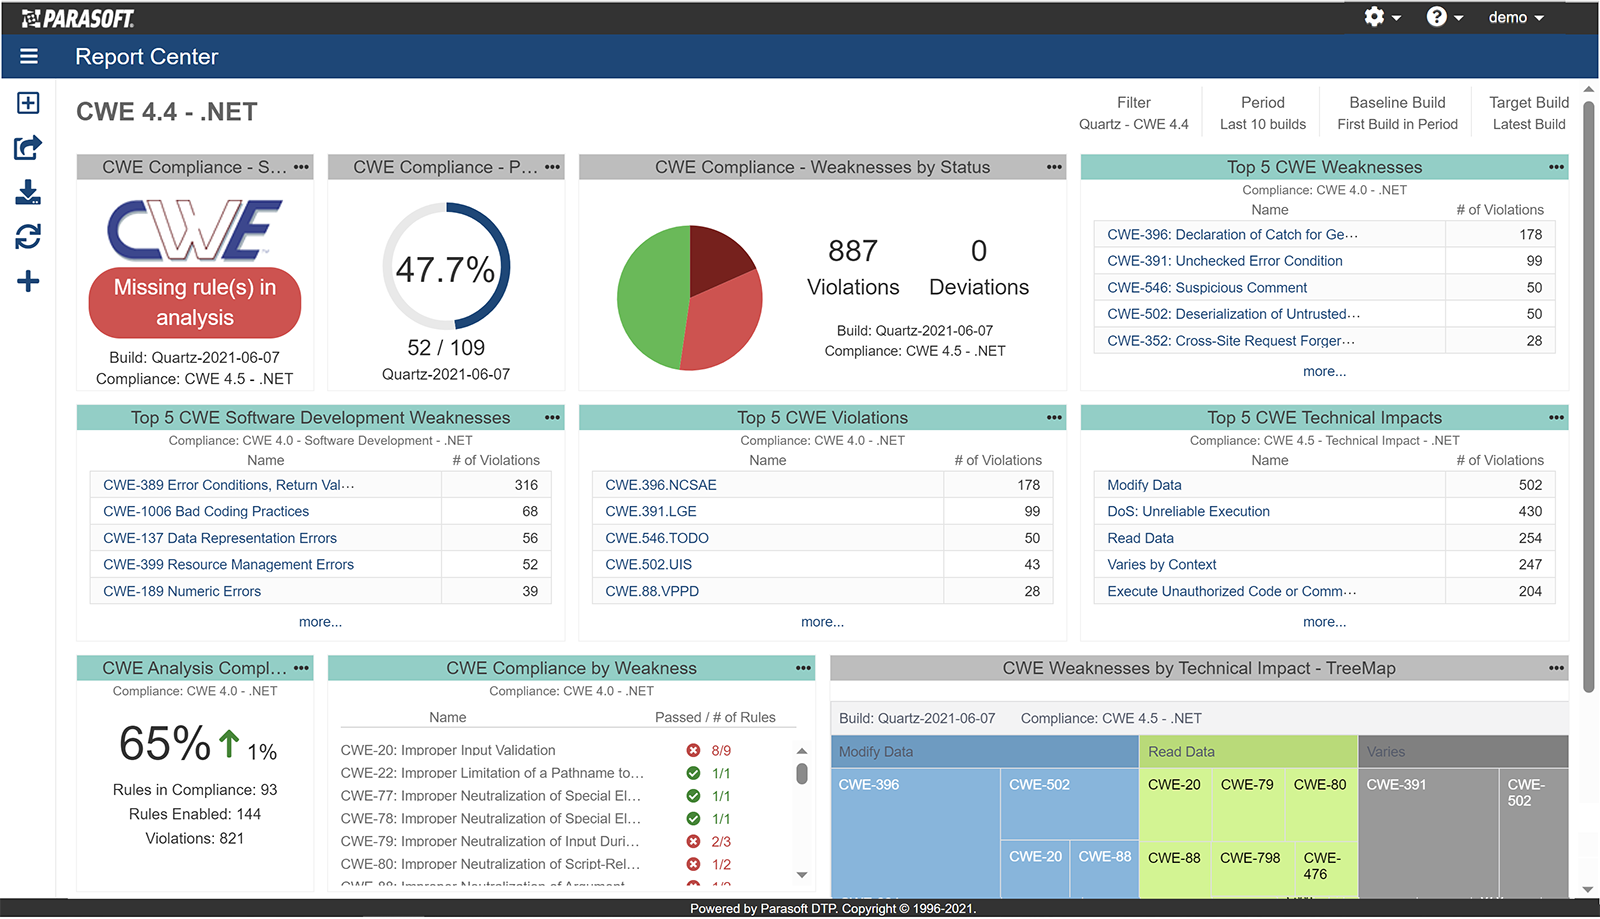This screenshot has width=1600, height=919.
Task: Click the add new dashboard icon in sidebar
Action: click(x=27, y=102)
